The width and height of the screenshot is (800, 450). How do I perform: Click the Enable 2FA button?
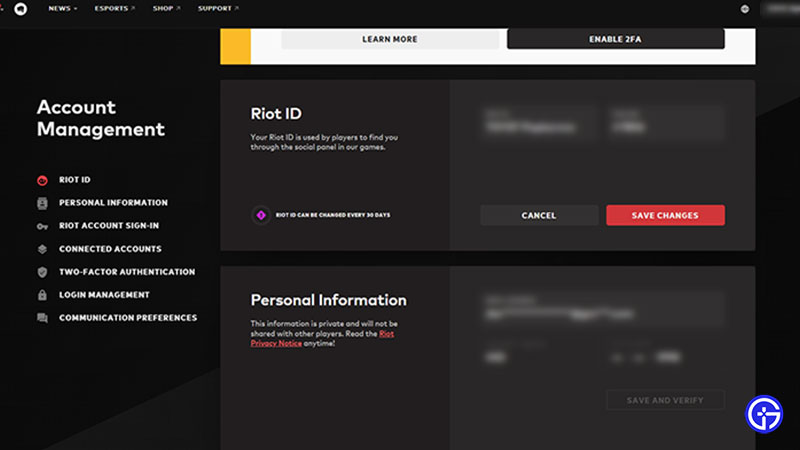[615, 39]
